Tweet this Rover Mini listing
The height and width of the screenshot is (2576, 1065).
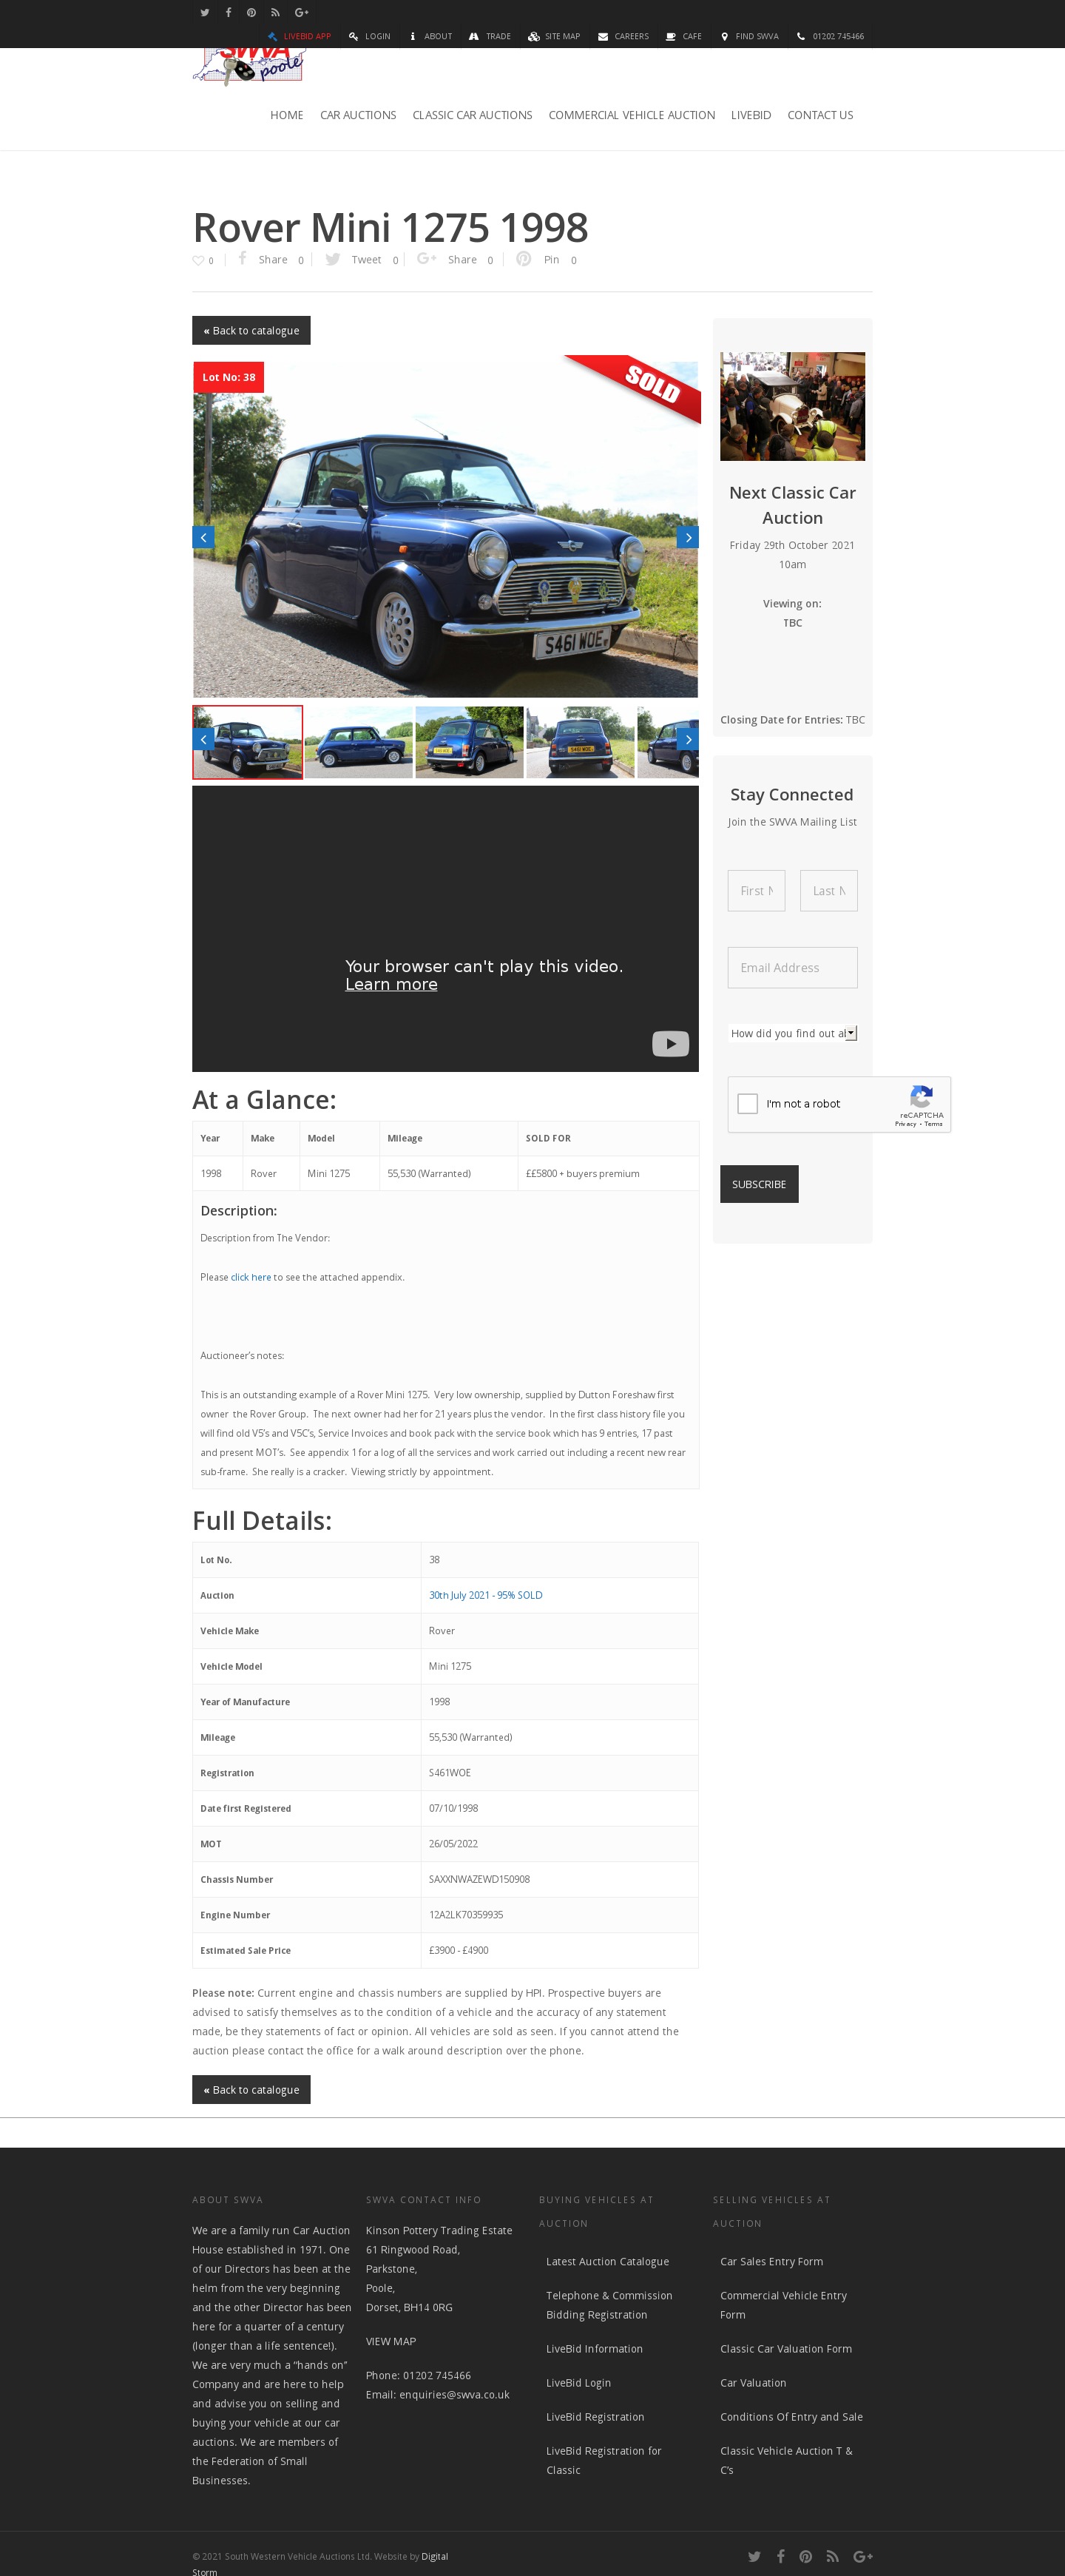(333, 259)
